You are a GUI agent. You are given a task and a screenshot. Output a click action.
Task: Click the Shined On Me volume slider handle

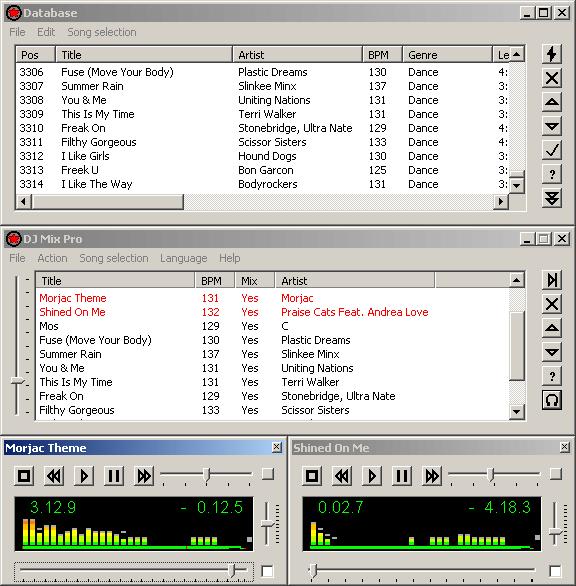[555, 532]
